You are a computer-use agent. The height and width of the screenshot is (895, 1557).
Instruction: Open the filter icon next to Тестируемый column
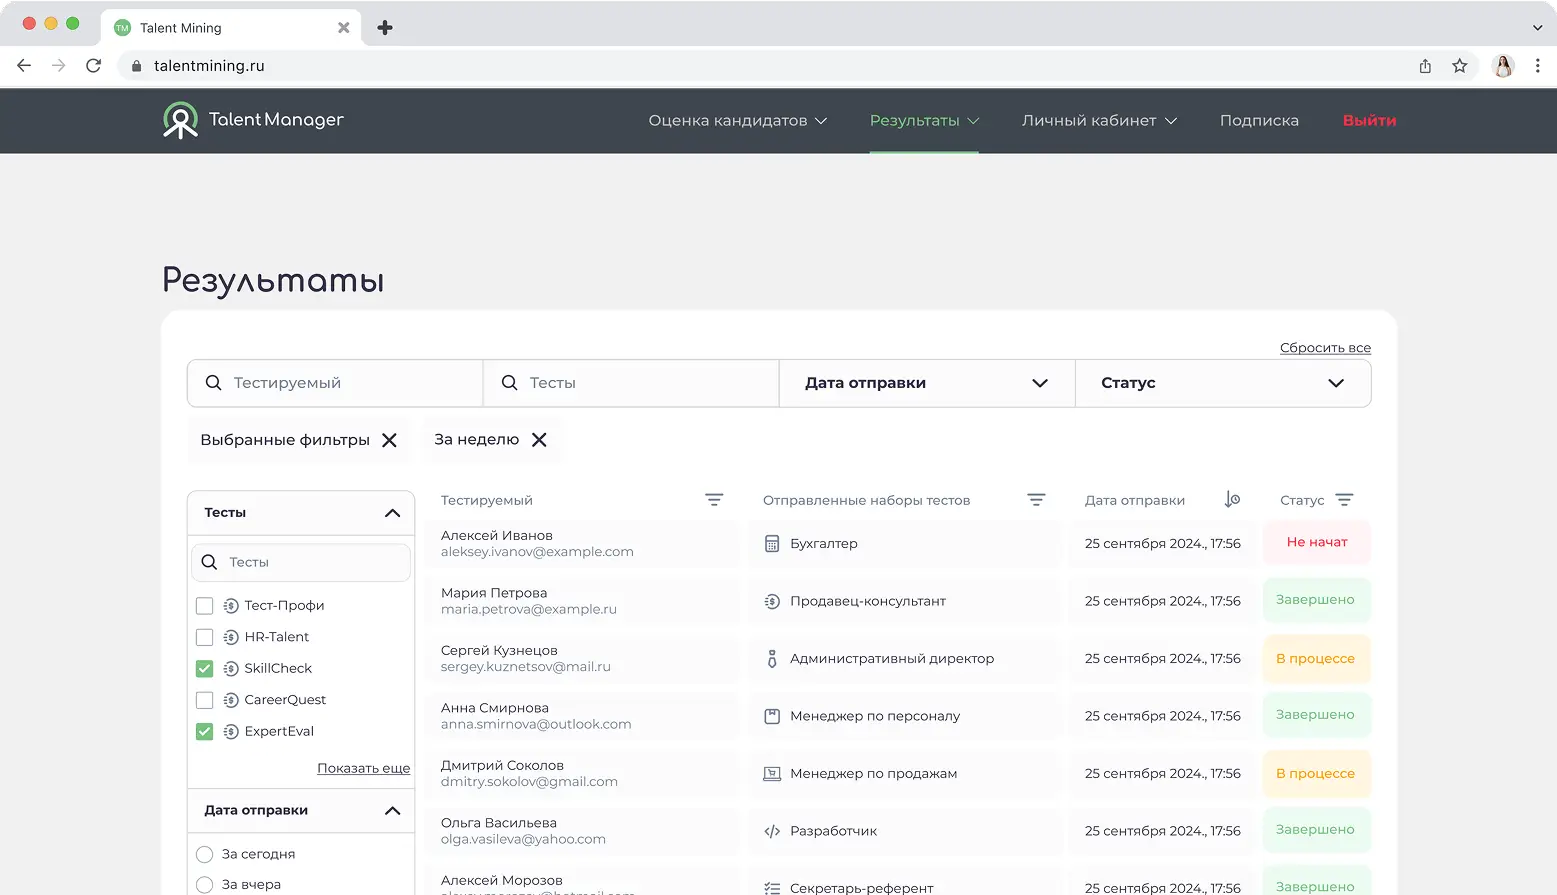714,500
